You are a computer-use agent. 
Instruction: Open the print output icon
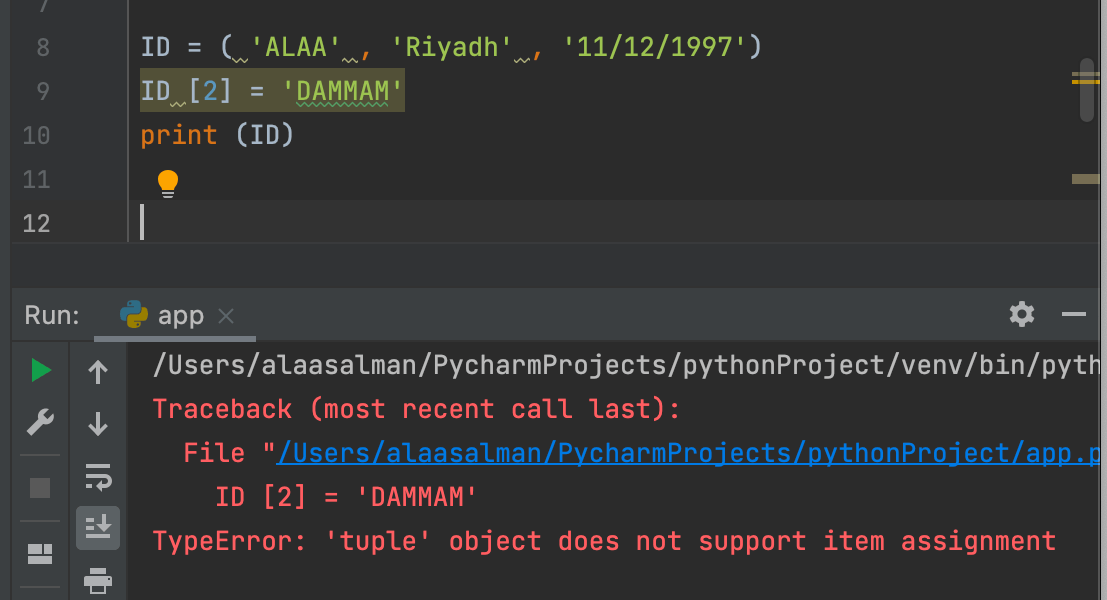pyautogui.click(x=97, y=580)
